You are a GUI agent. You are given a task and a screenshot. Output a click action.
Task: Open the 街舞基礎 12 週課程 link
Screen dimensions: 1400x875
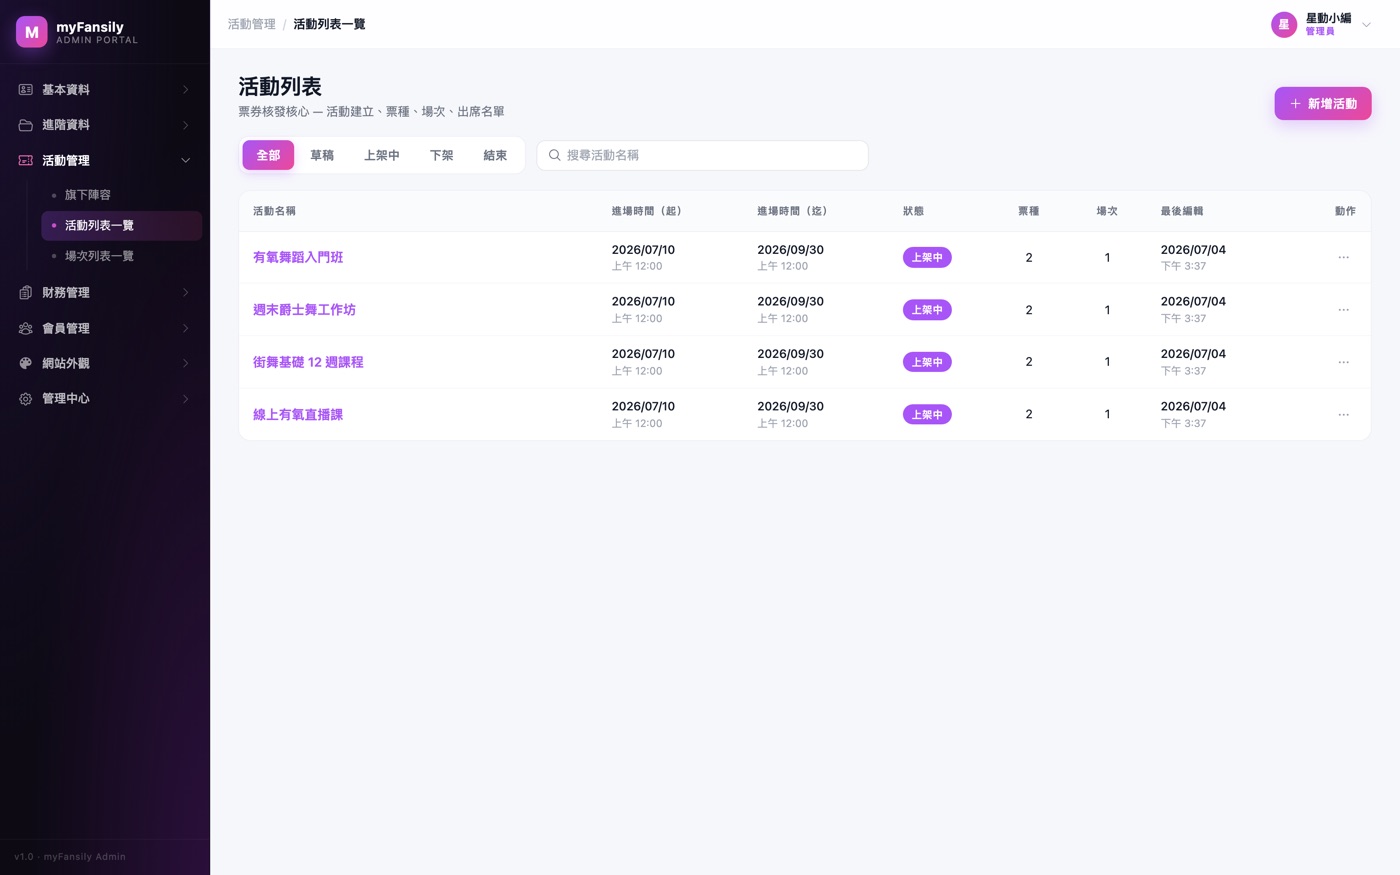pos(308,362)
